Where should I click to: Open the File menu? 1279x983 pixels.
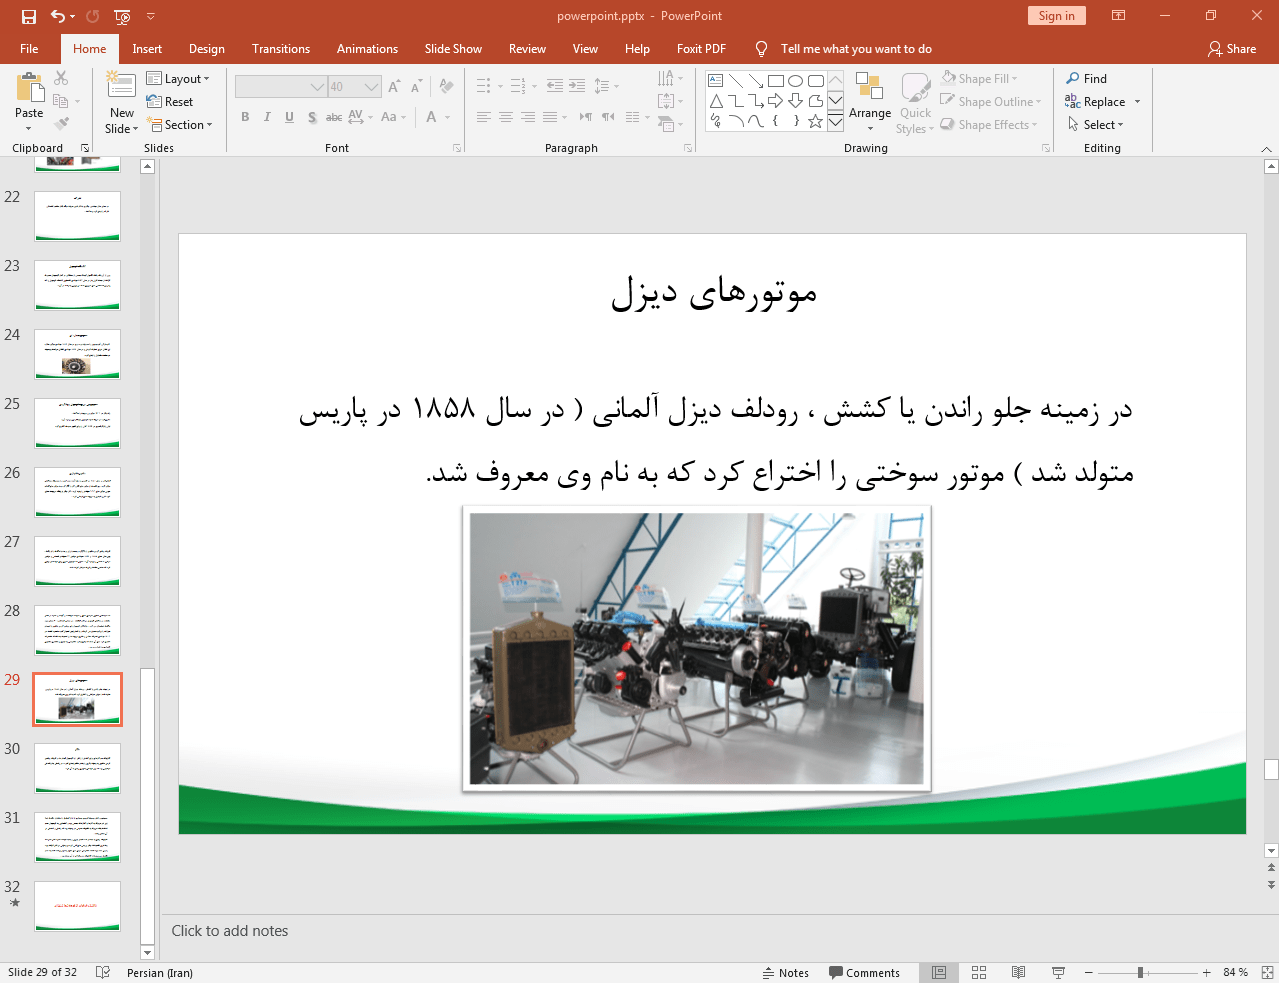(30, 49)
